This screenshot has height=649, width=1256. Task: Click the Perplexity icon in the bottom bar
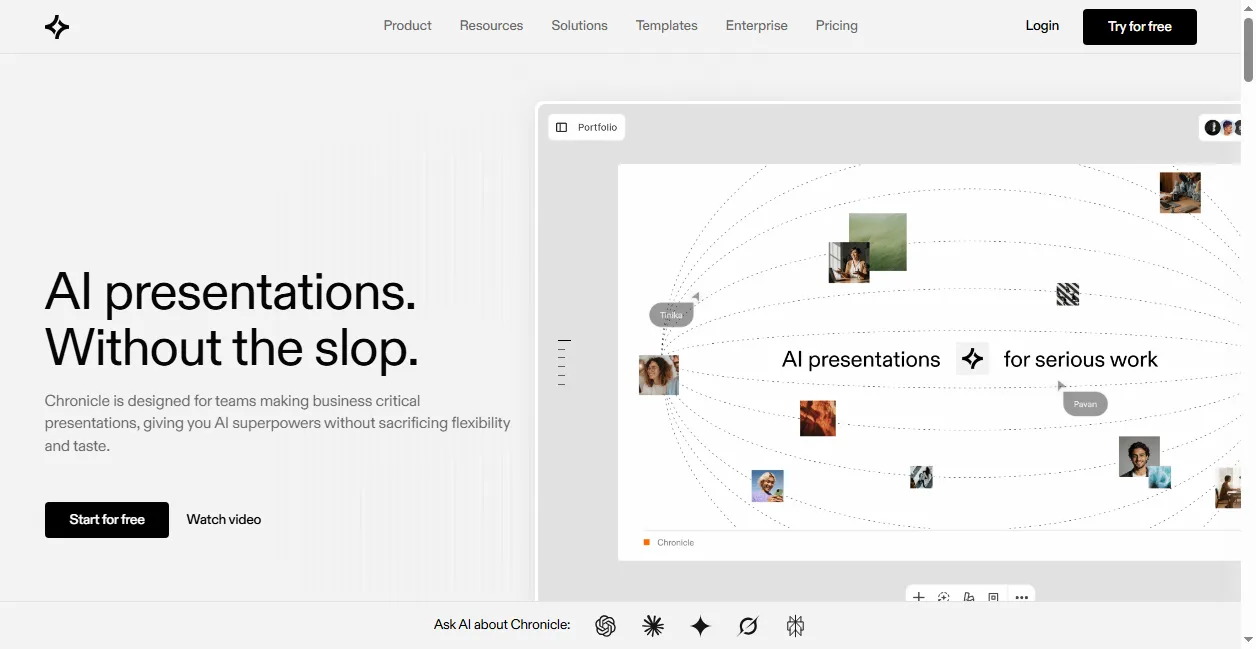(796, 626)
